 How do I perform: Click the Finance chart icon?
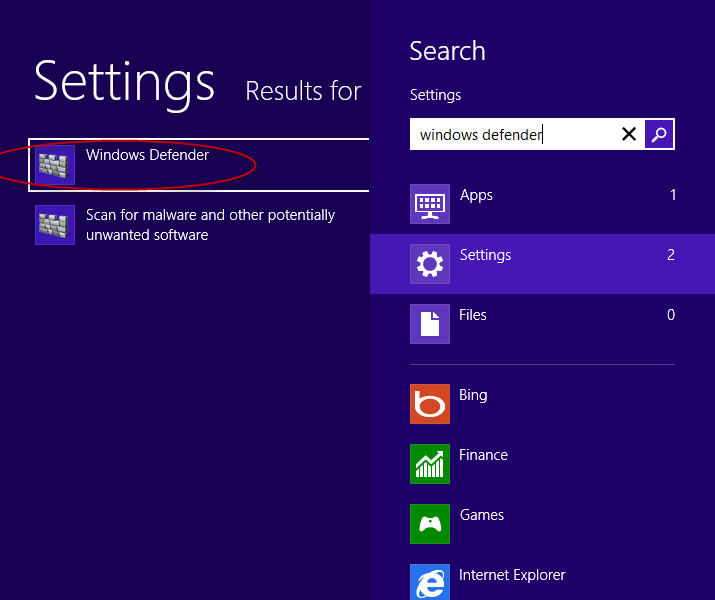click(430, 464)
